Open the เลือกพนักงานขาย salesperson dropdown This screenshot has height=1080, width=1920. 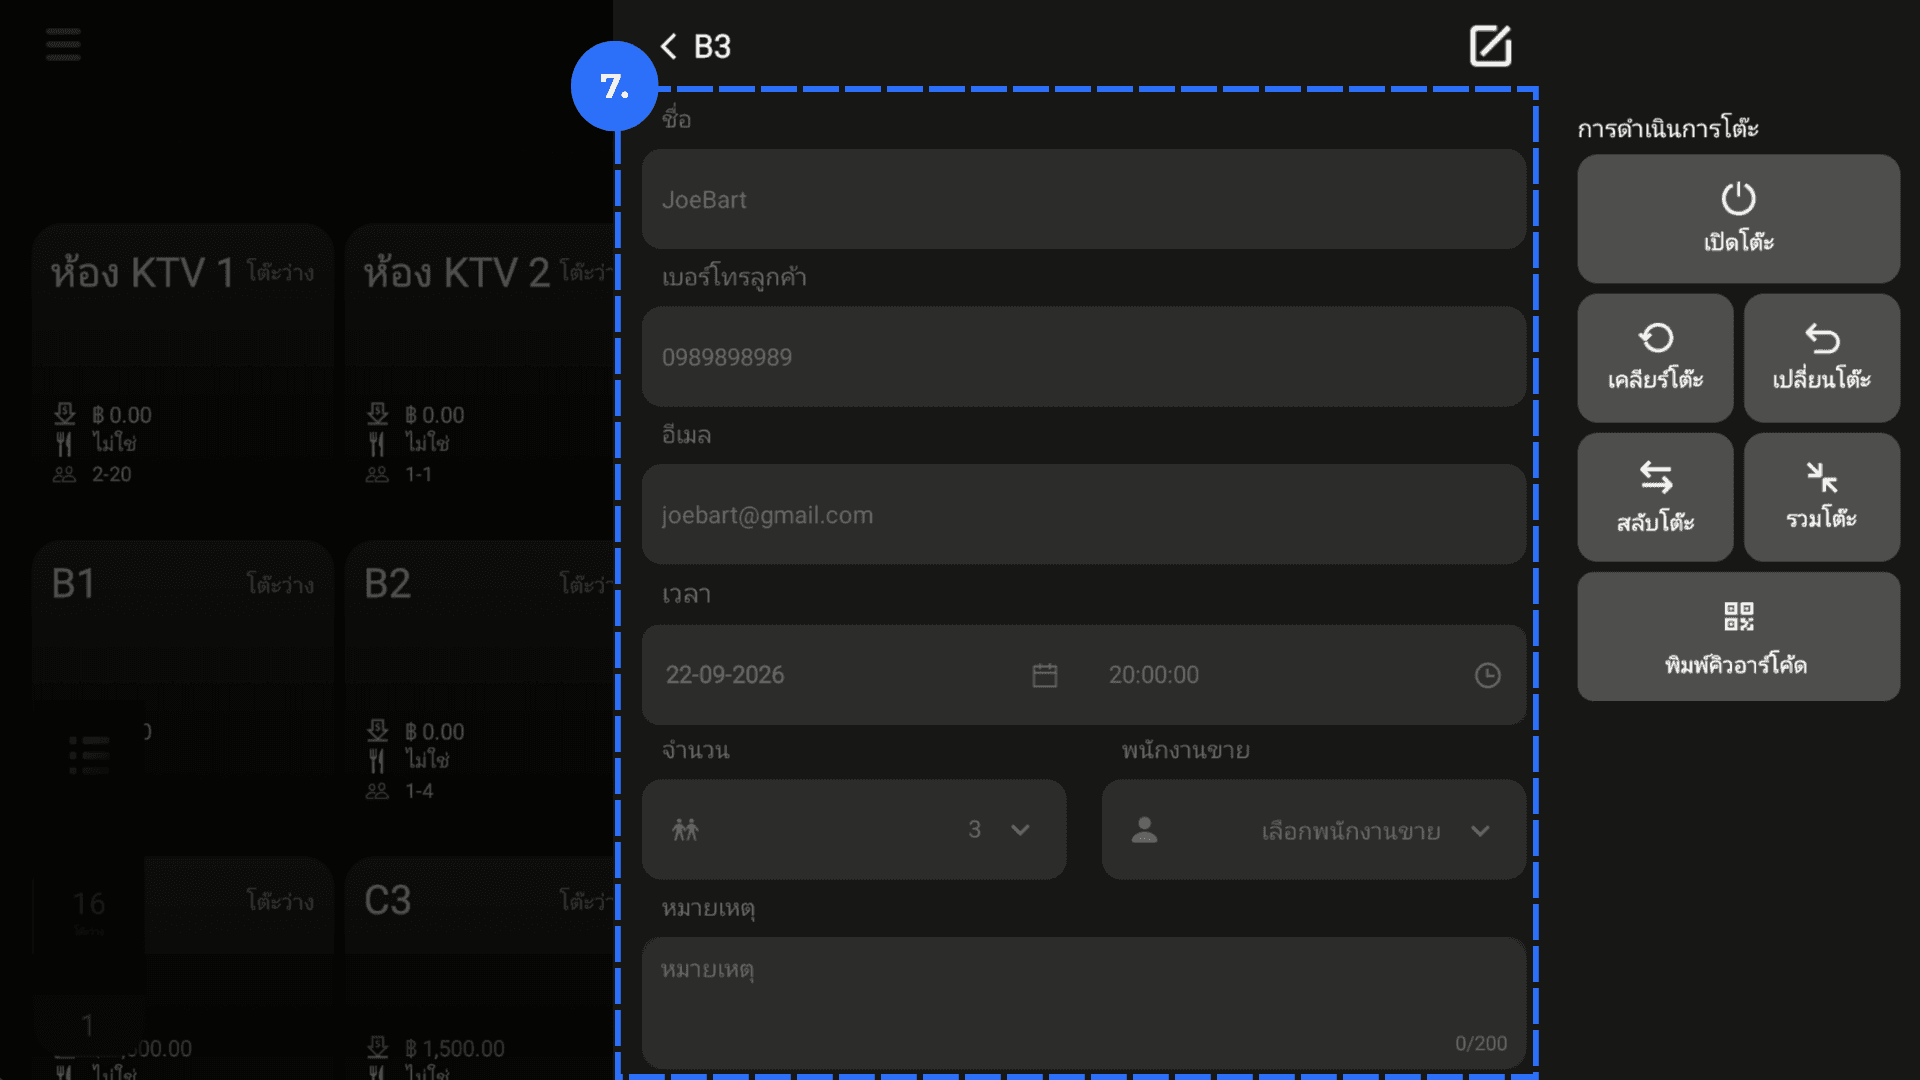1314,829
